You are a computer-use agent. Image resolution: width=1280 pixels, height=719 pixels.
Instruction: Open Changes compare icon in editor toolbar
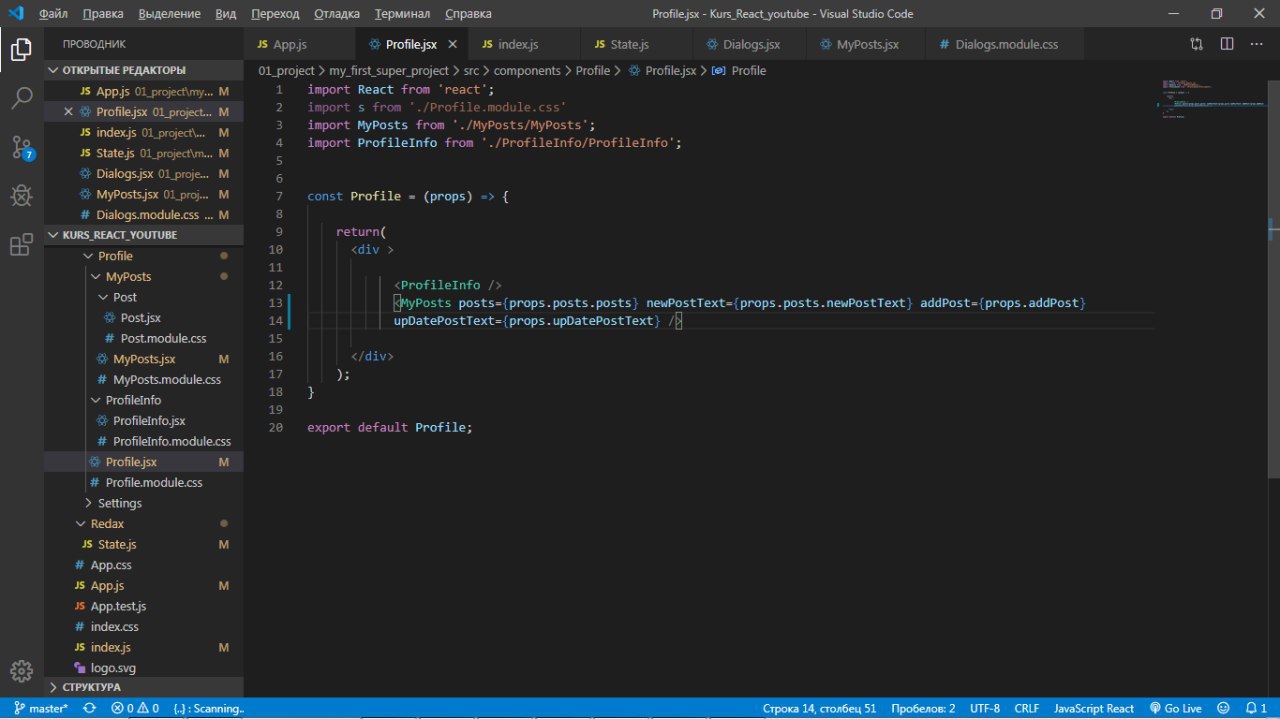tap(1197, 44)
